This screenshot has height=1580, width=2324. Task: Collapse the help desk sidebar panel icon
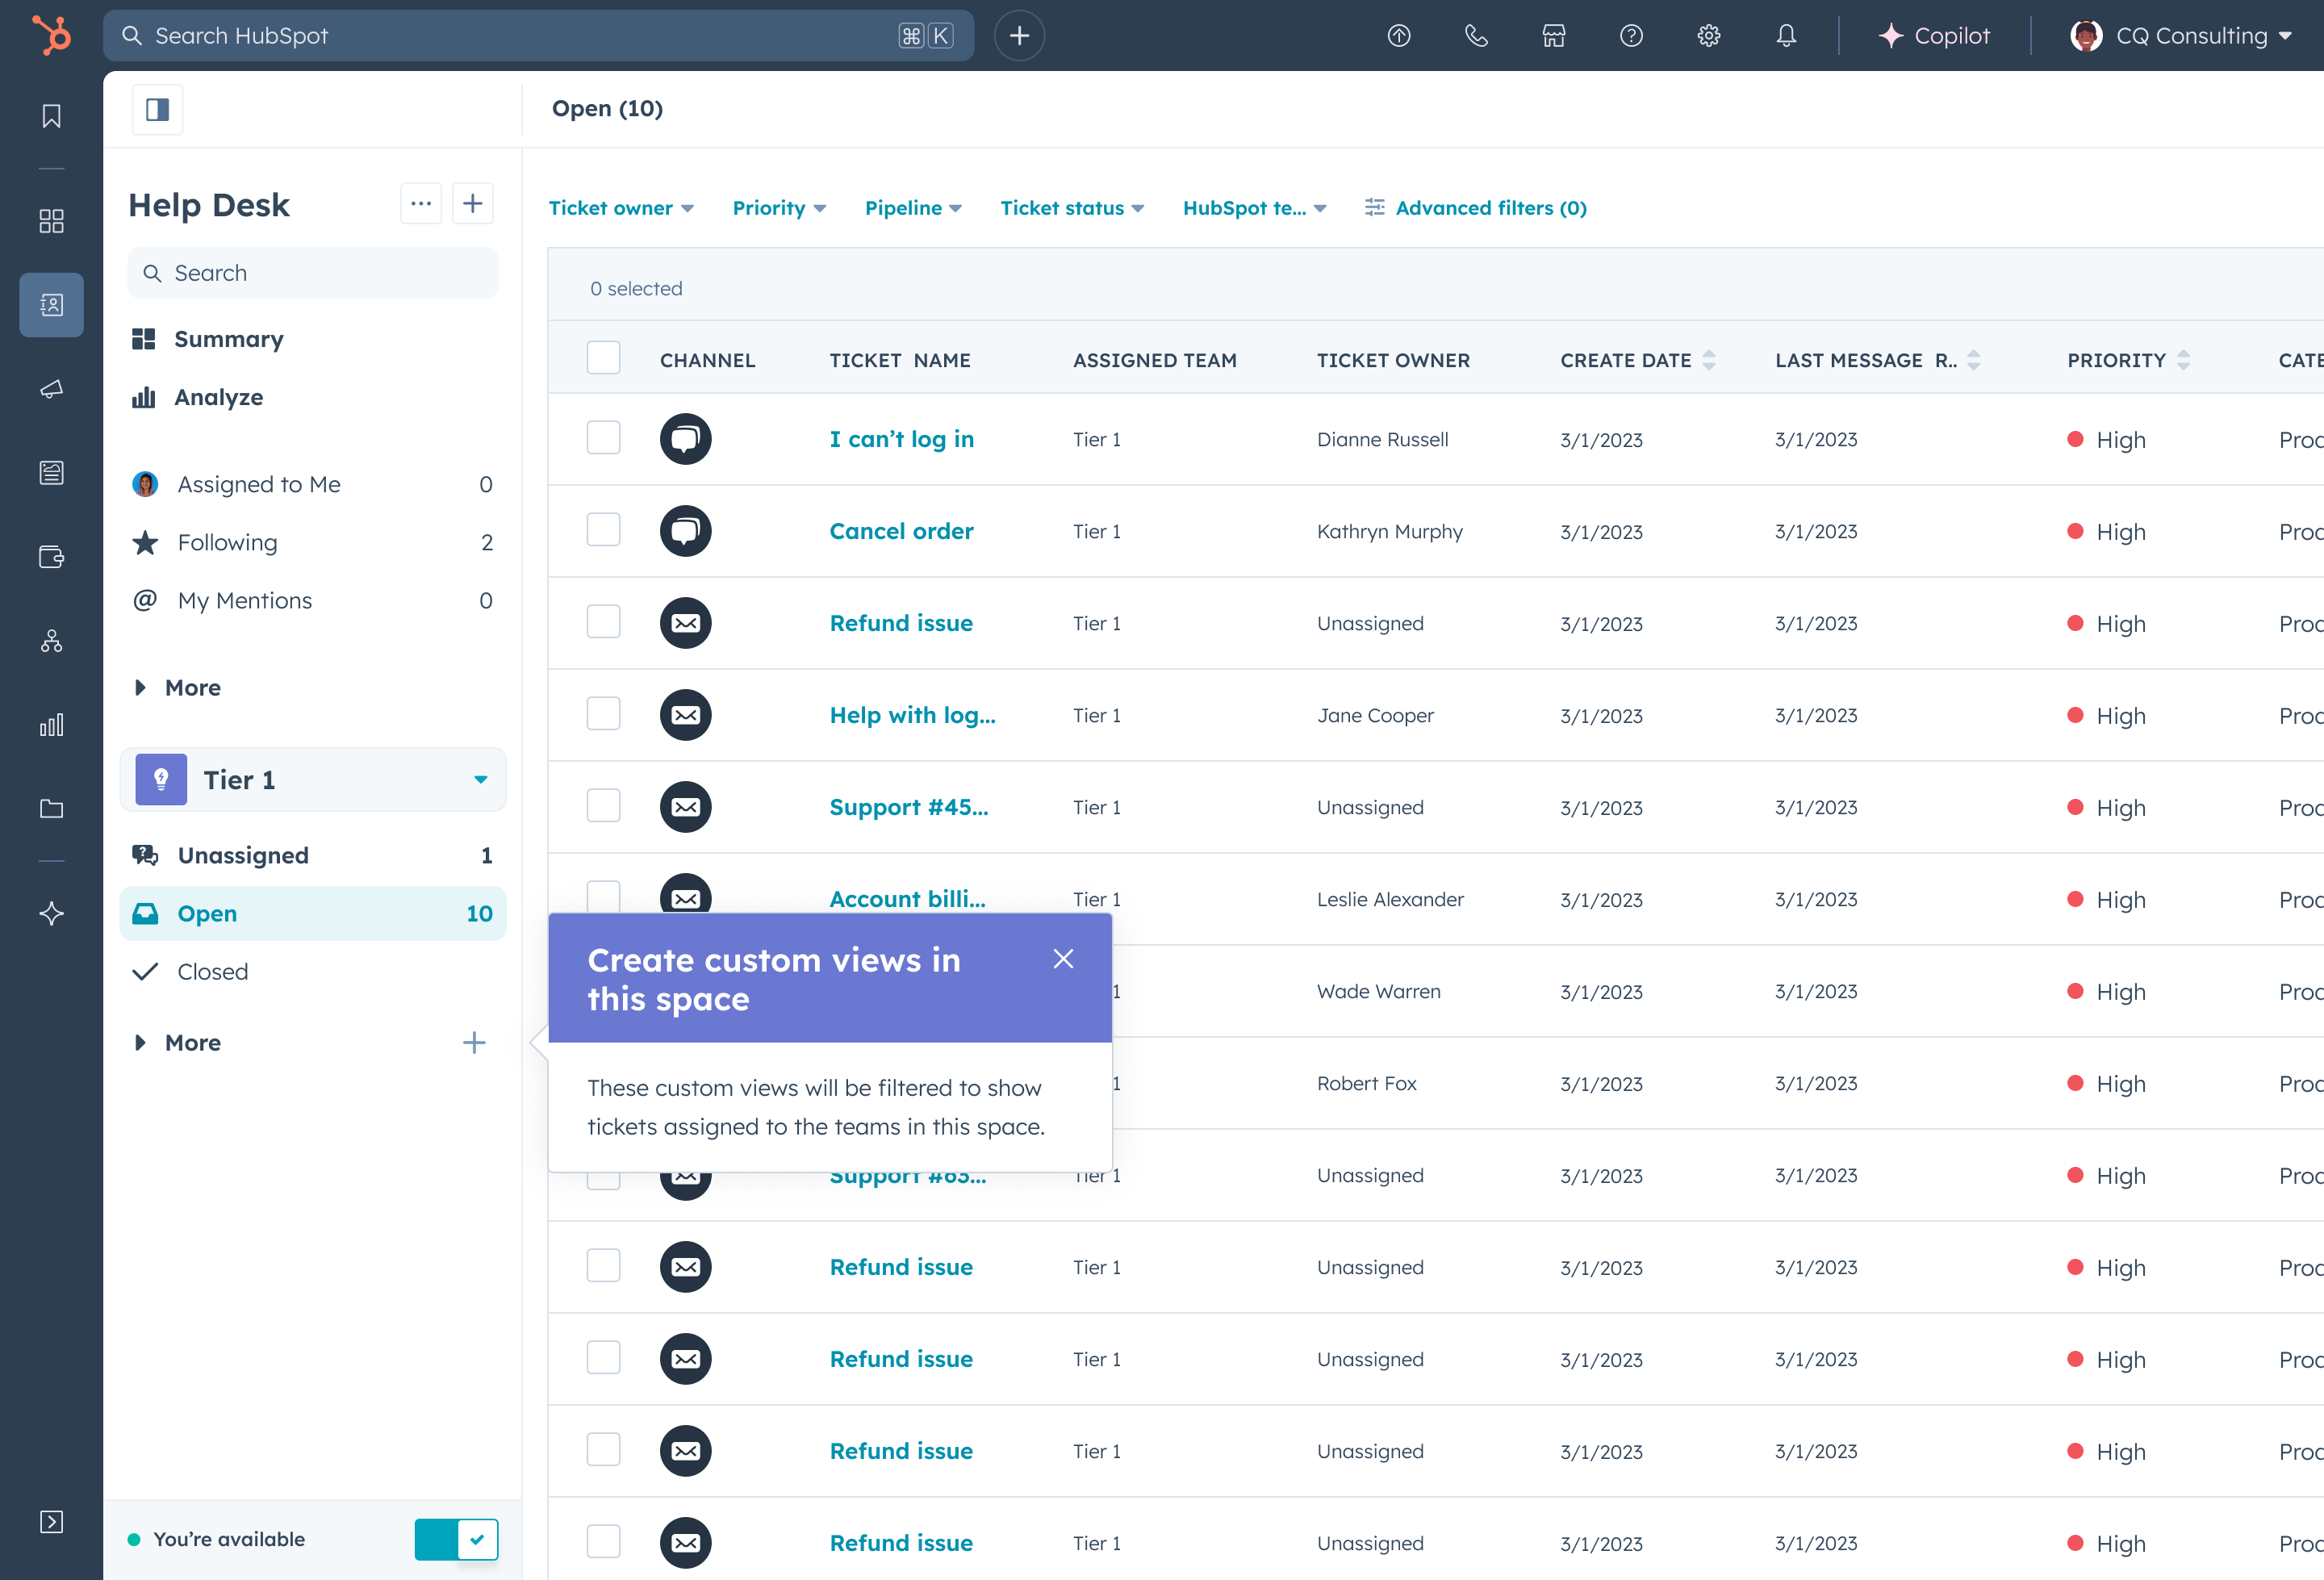(157, 109)
